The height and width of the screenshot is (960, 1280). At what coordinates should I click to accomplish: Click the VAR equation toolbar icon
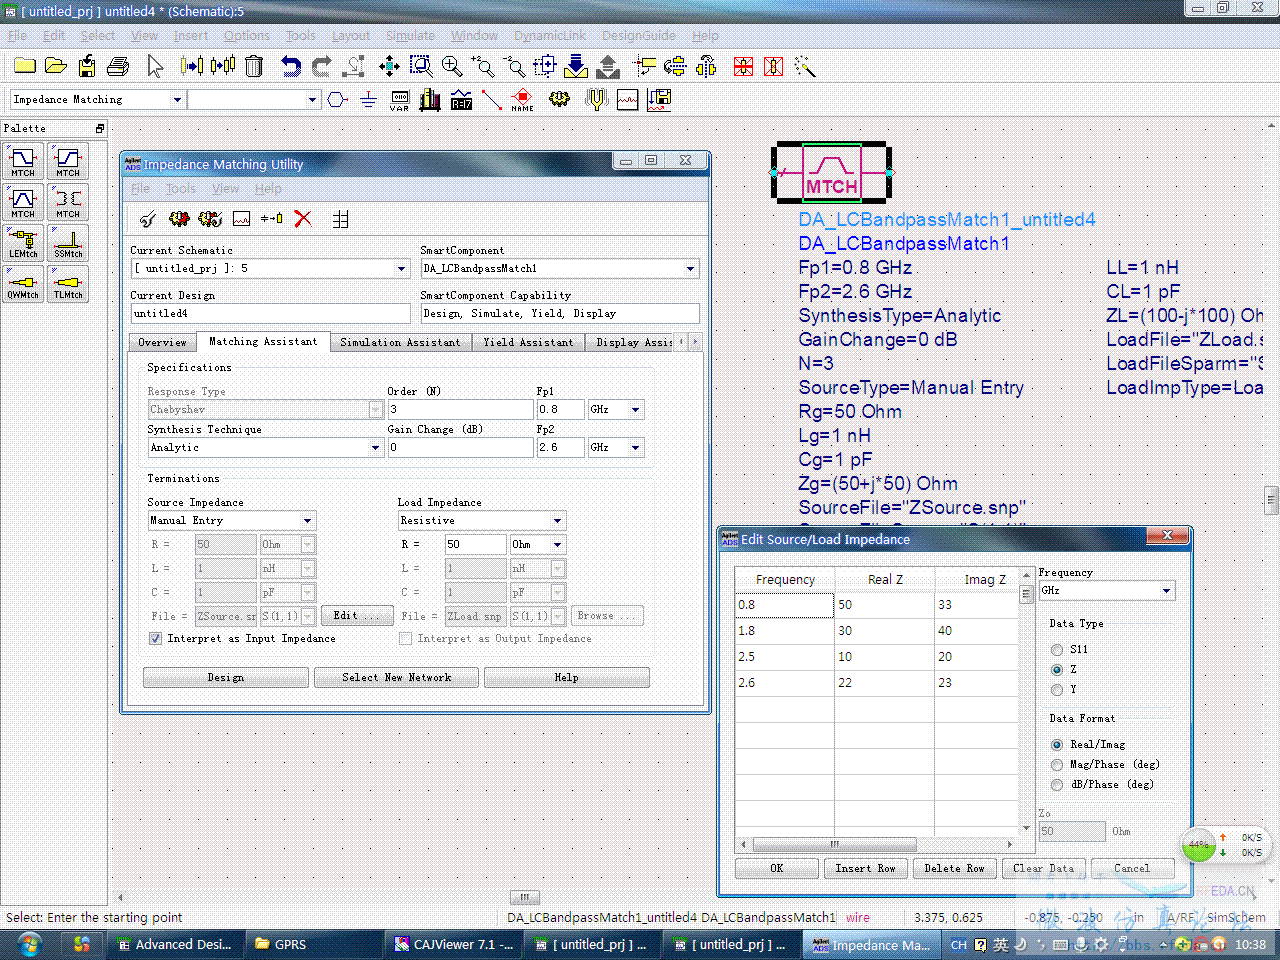[x=400, y=100]
